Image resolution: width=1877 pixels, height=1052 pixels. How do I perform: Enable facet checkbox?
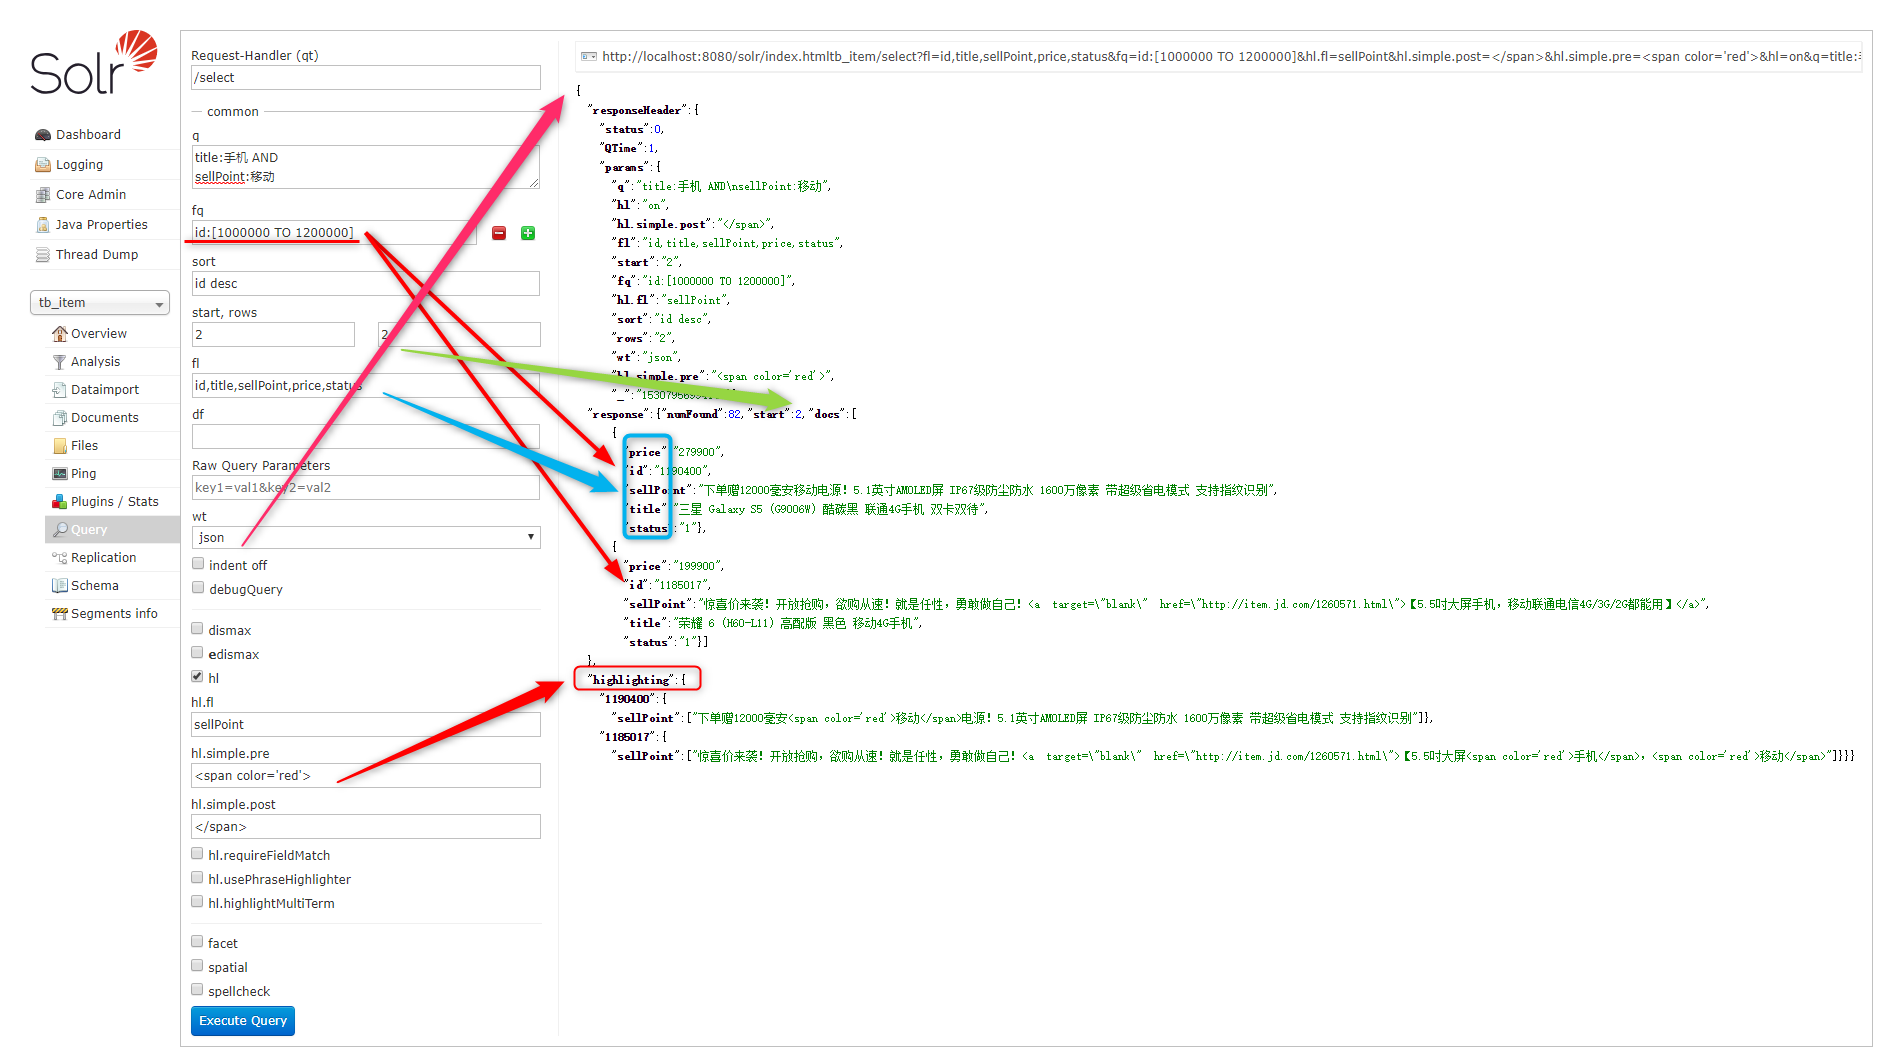(198, 942)
